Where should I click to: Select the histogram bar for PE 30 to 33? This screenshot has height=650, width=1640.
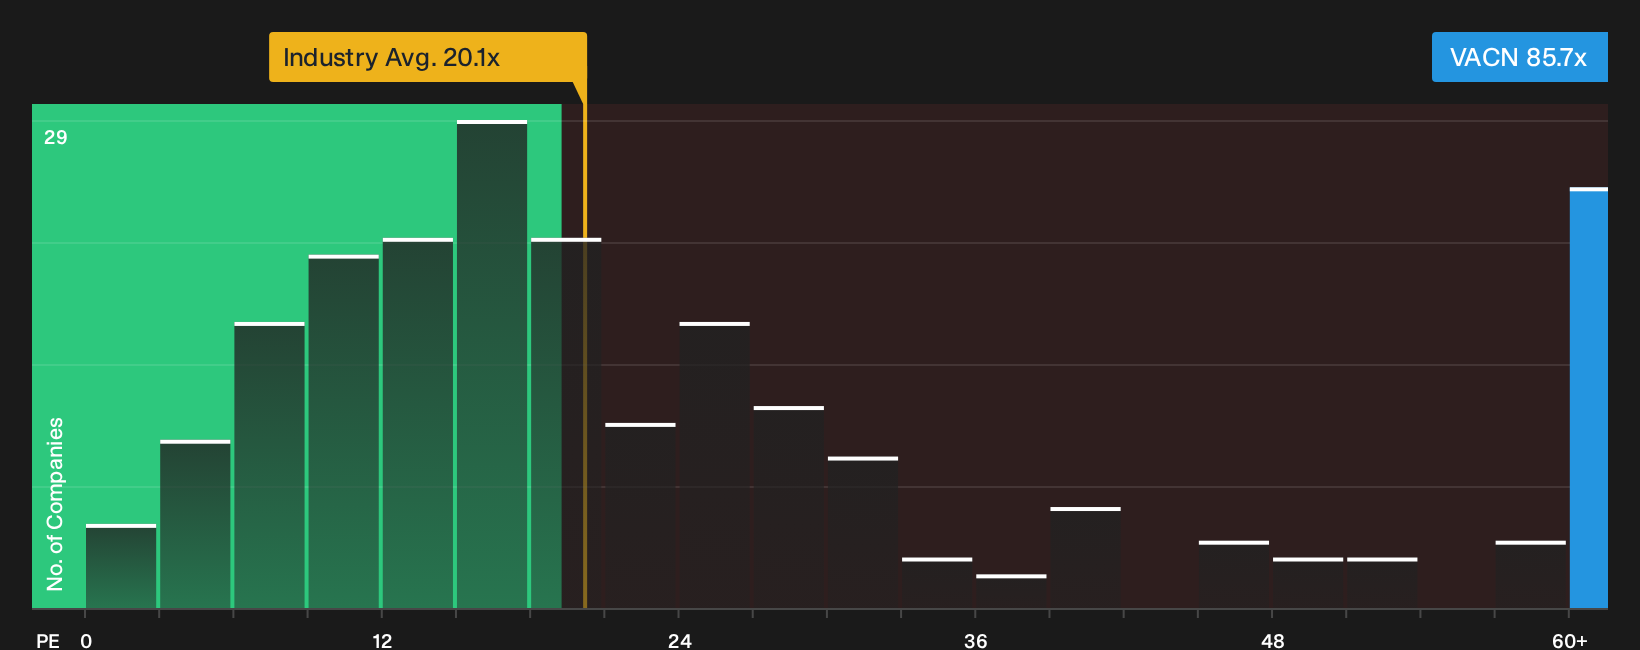pyautogui.click(x=863, y=533)
